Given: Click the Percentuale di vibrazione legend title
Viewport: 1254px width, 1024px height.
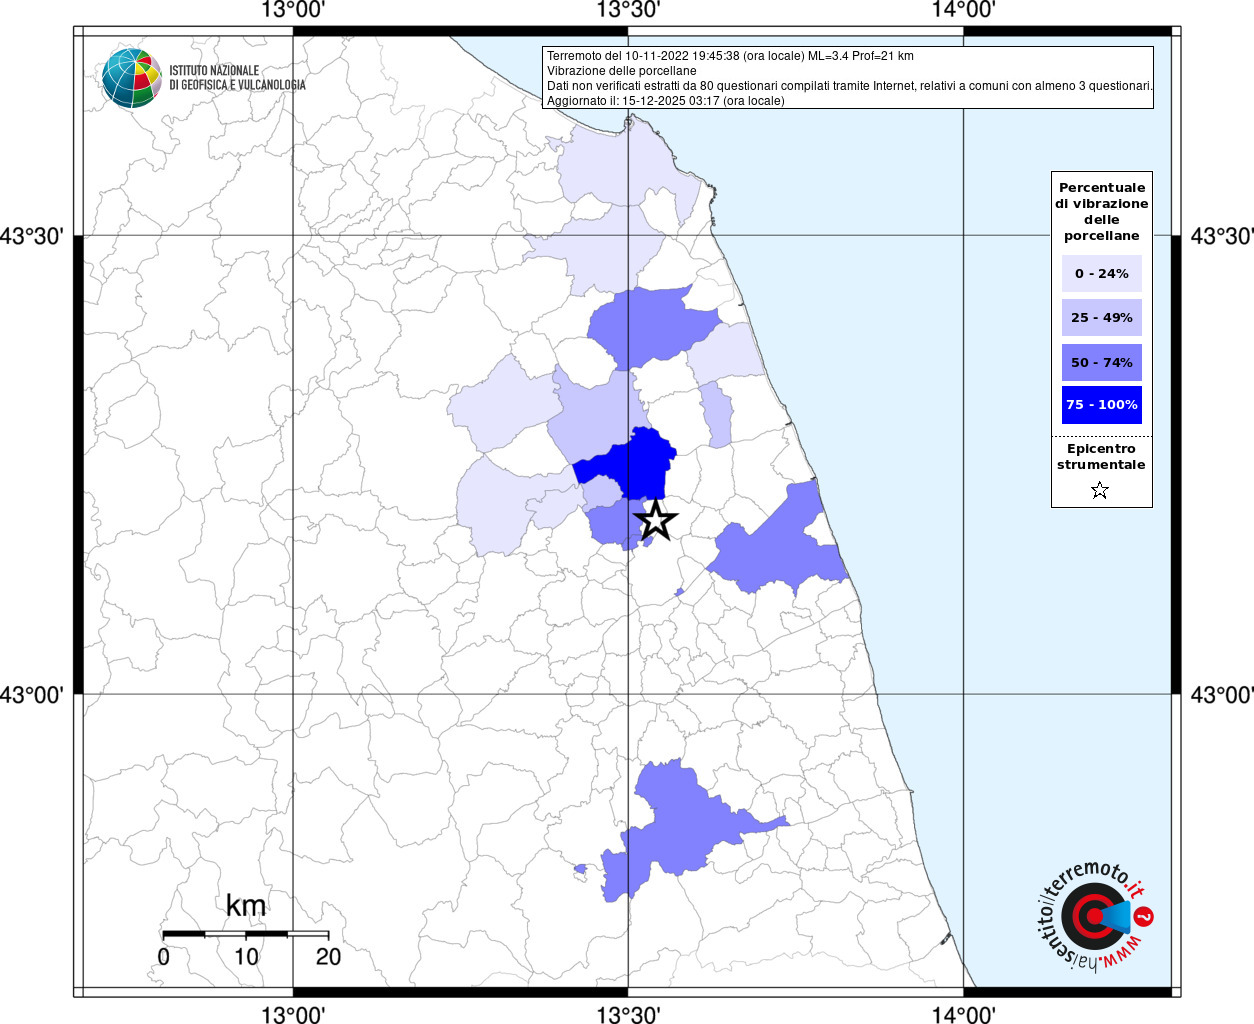Looking at the screenshot, I should click(x=1101, y=211).
